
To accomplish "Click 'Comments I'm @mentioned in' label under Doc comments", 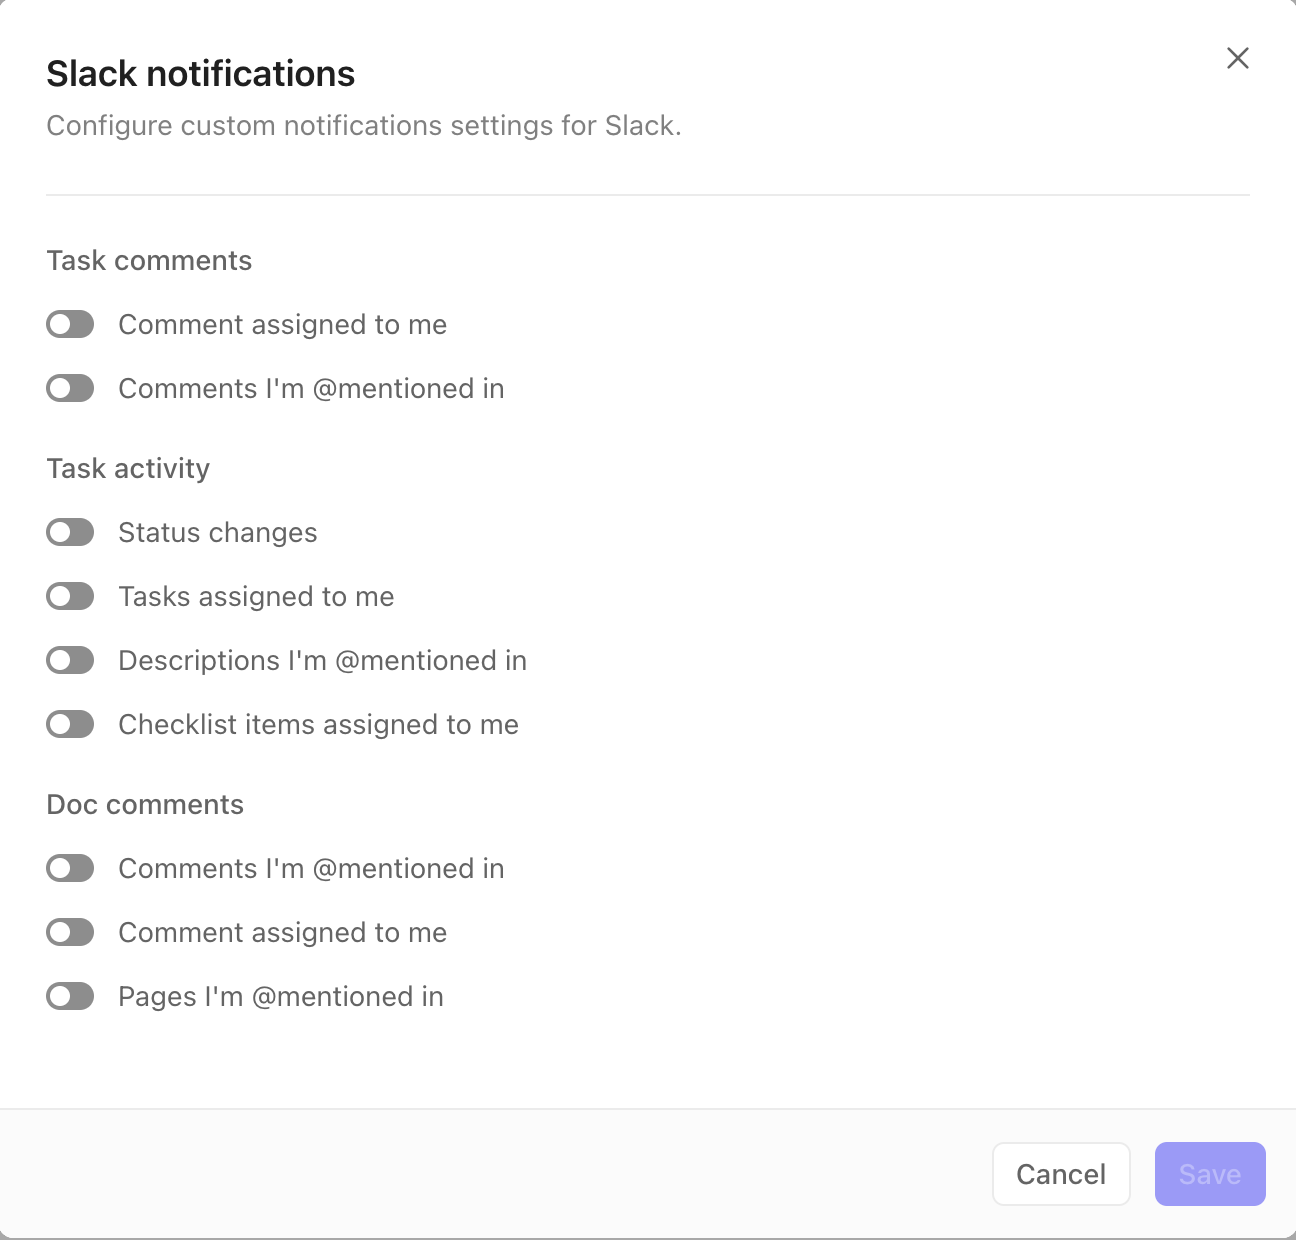I will (x=311, y=868).
